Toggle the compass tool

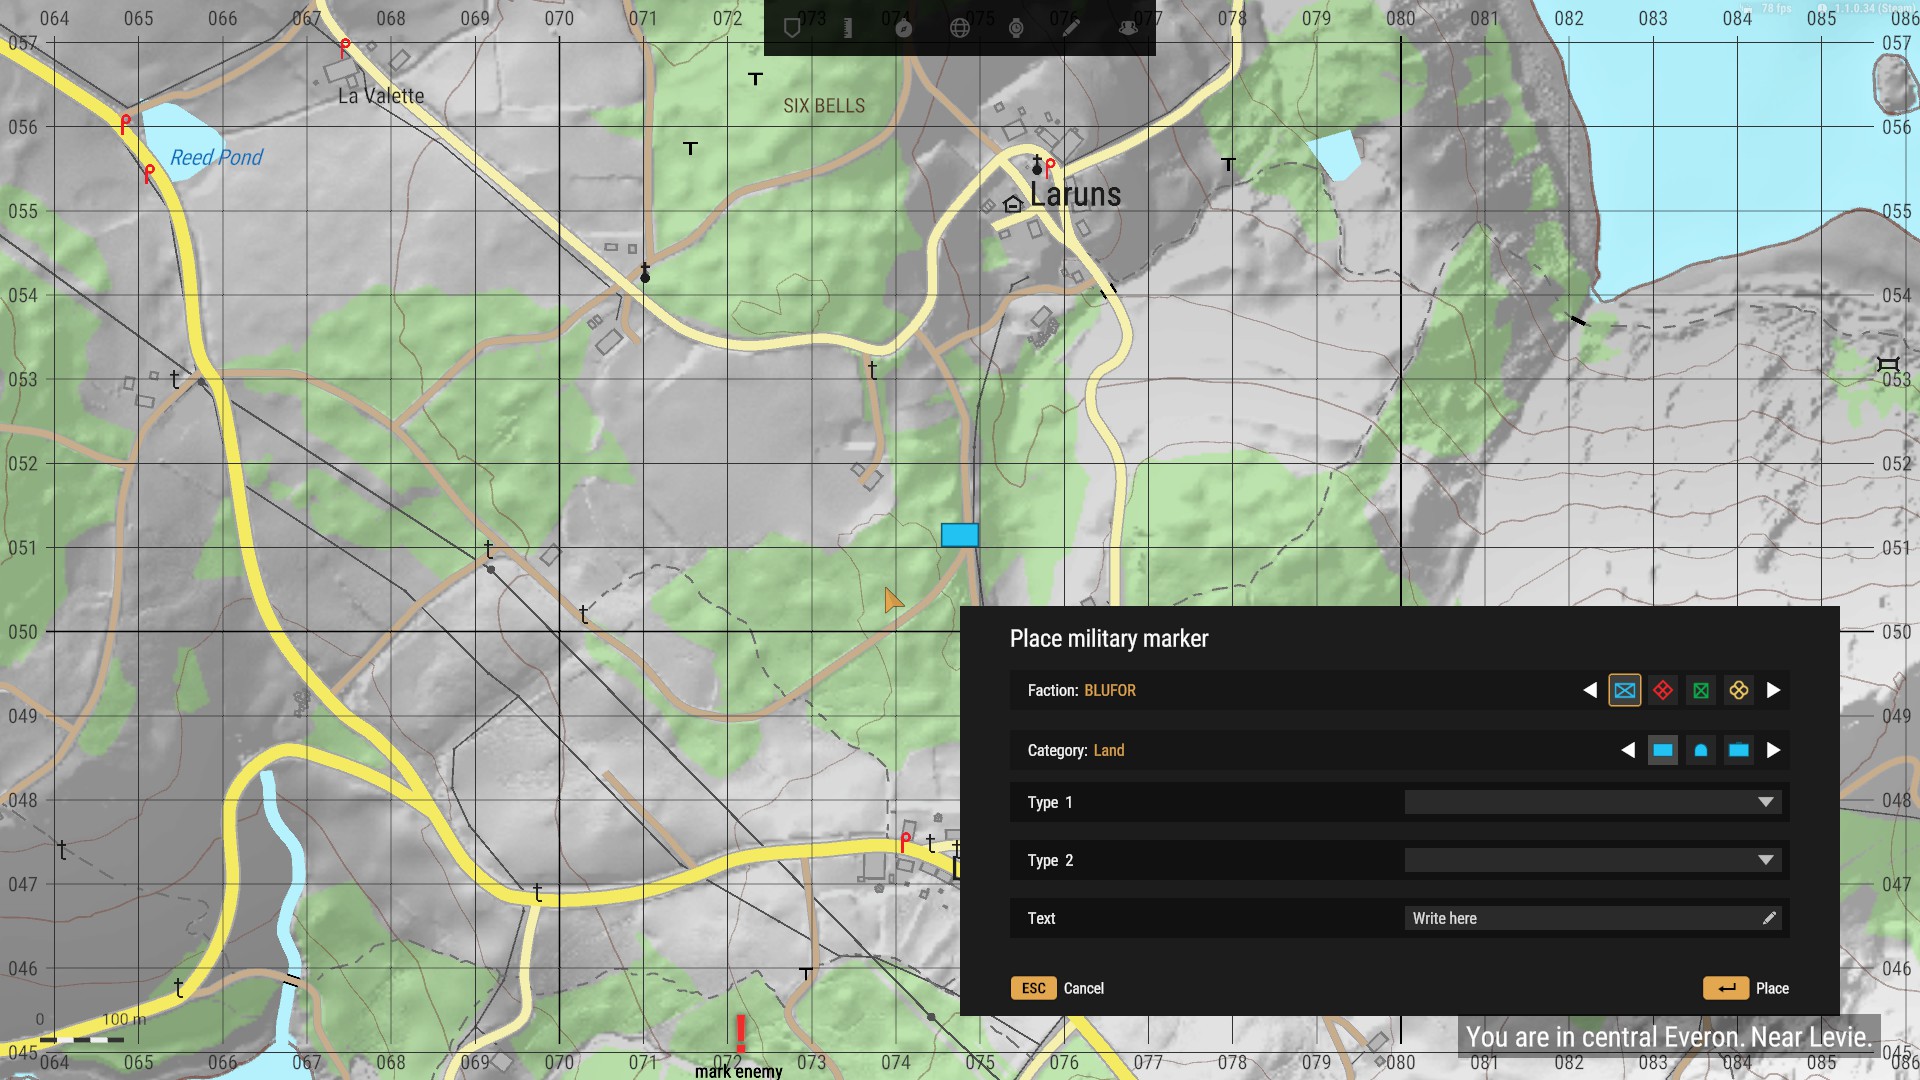pos(904,28)
